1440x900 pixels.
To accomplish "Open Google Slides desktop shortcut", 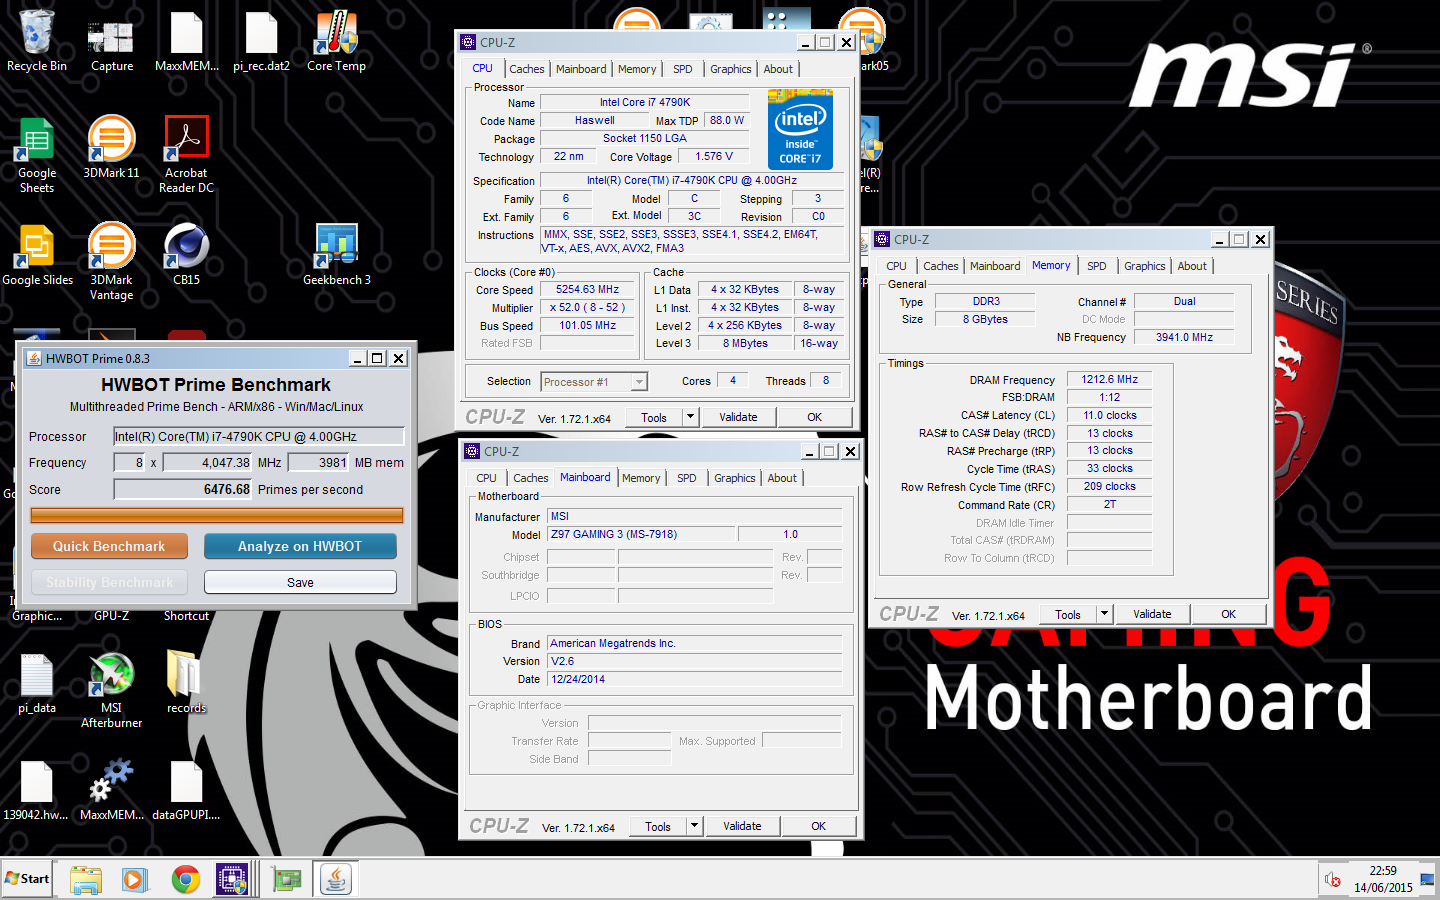I will [x=37, y=255].
